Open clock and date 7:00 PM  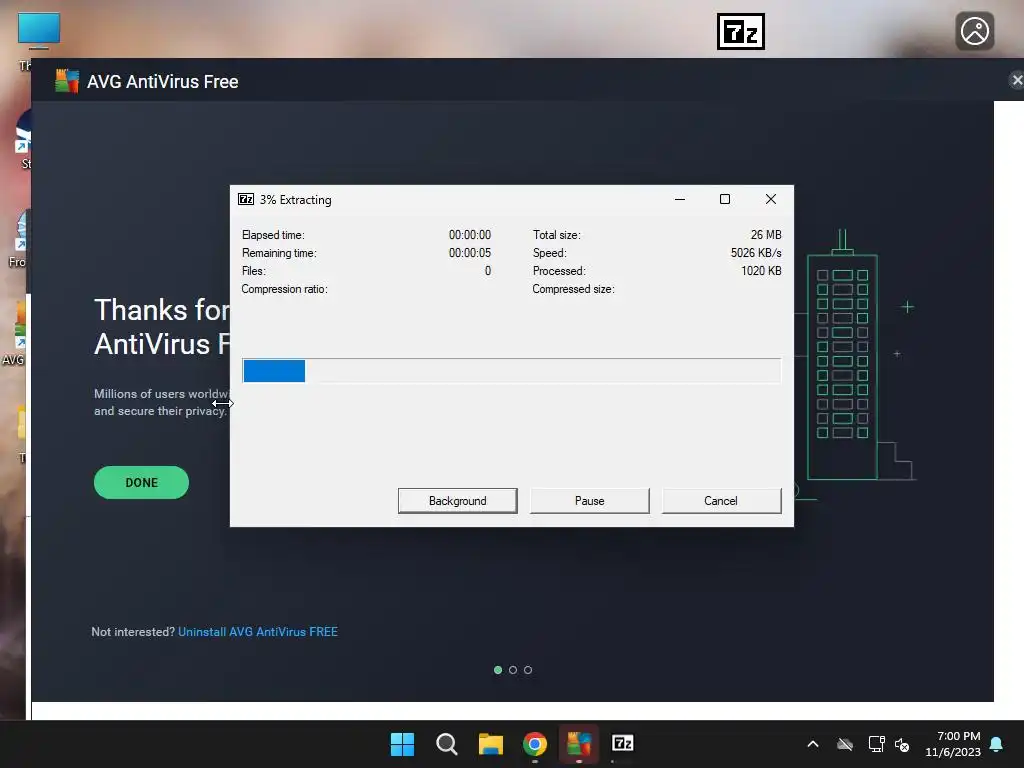953,744
